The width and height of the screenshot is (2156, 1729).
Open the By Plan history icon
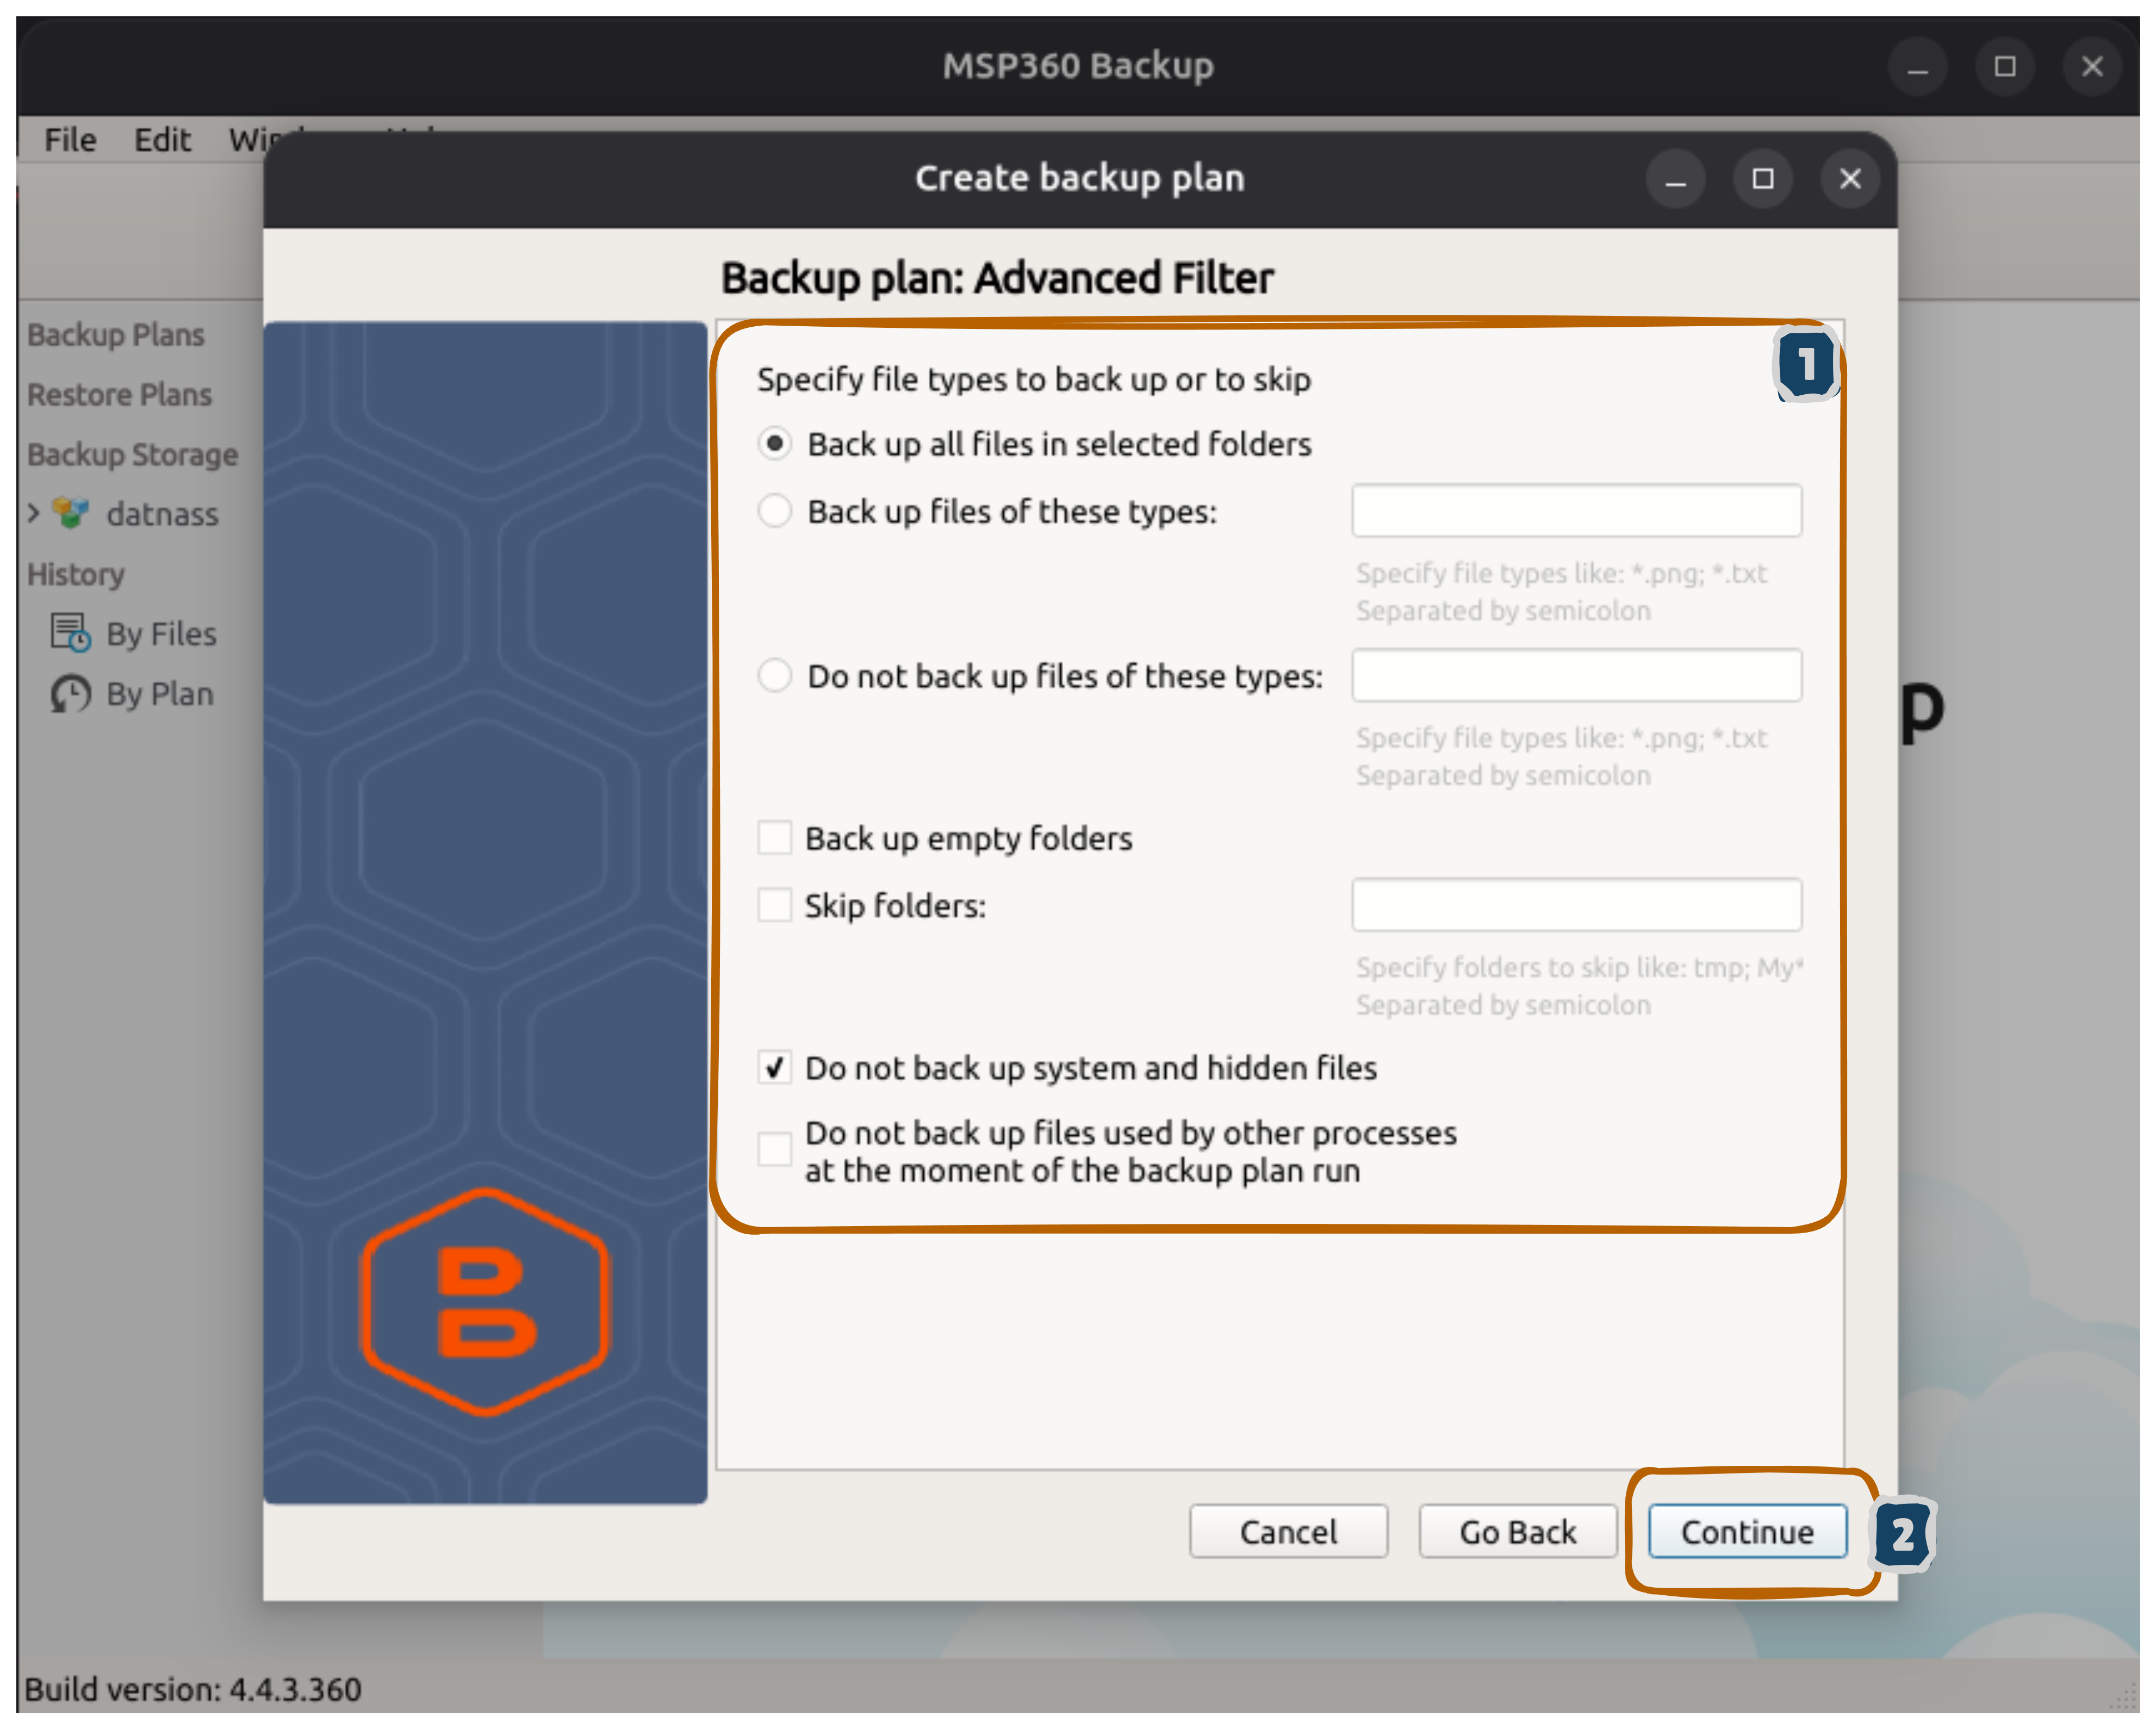pos(70,694)
